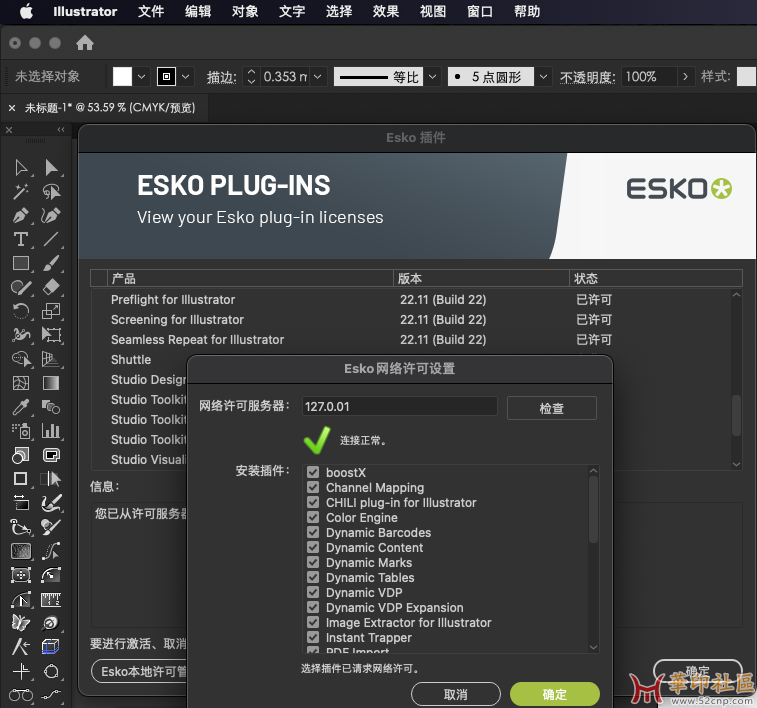Viewport: 757px width, 708px height.
Task: Activate the Type tool
Action: click(21, 239)
